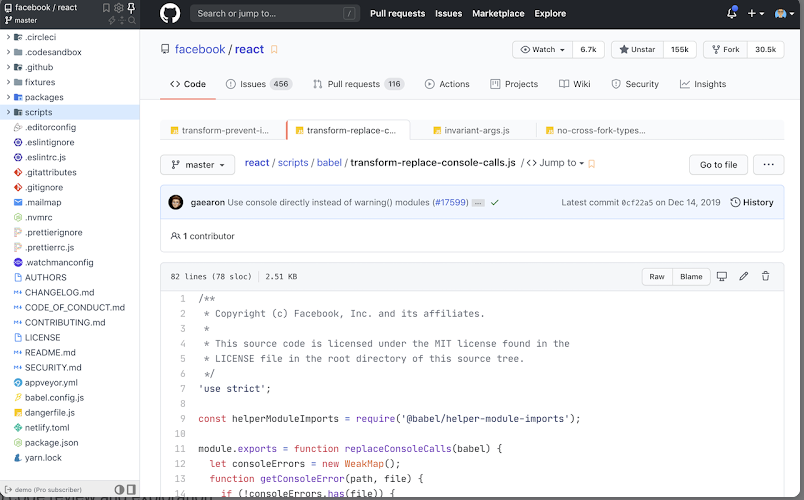The image size is (804, 500).
Task: Open the master branch selector
Action: tap(197, 165)
